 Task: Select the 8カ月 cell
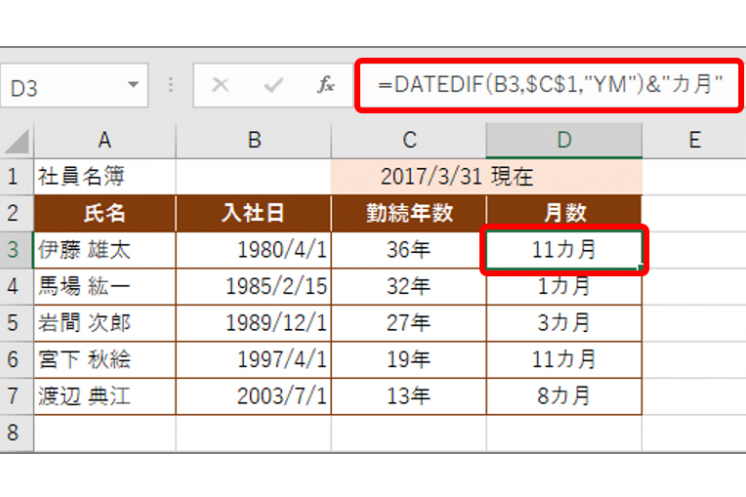pos(564,396)
